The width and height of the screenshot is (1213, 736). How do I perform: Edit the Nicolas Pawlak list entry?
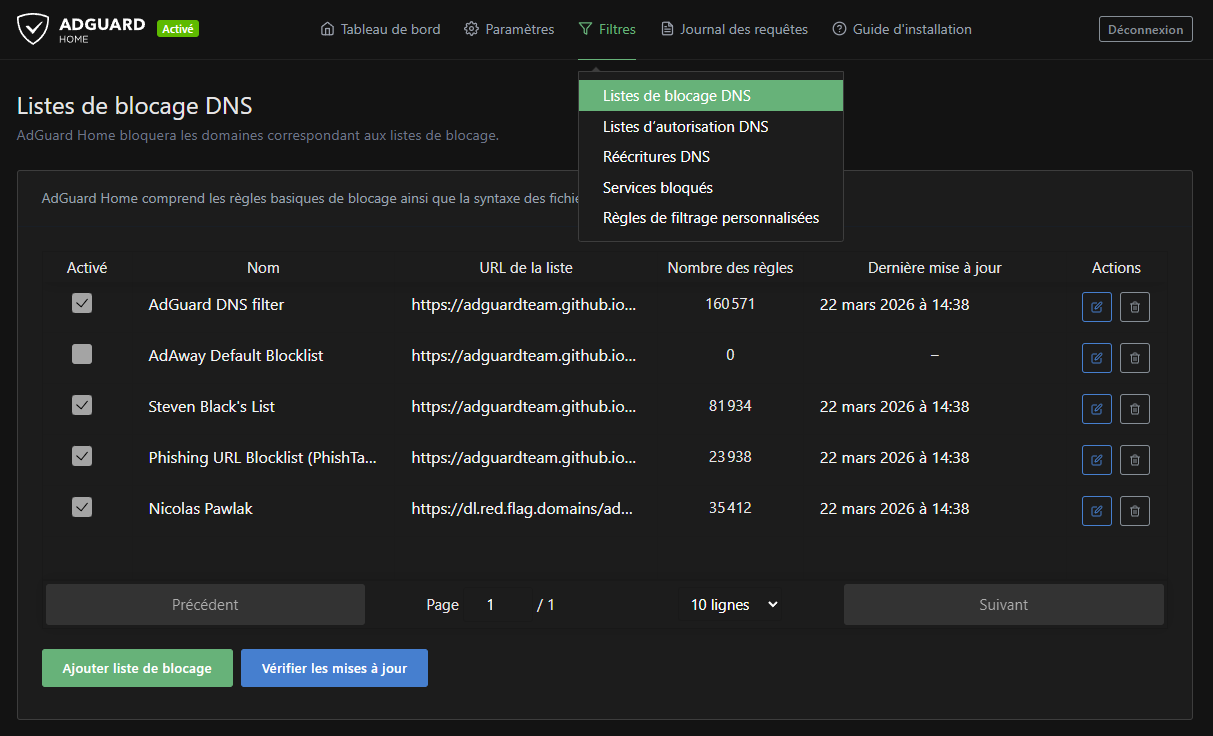click(x=1097, y=511)
